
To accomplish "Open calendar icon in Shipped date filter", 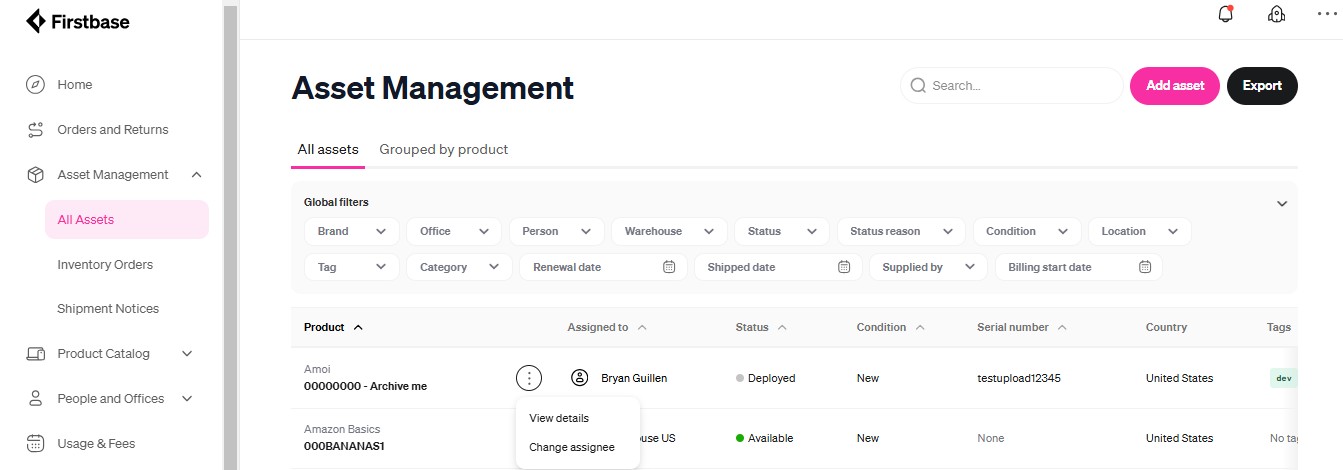I will 843,267.
